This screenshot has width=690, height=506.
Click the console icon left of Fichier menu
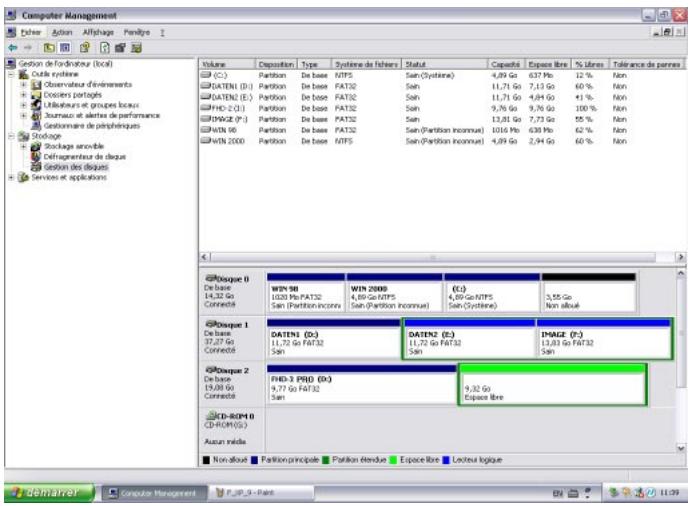pyautogui.click(x=11, y=32)
